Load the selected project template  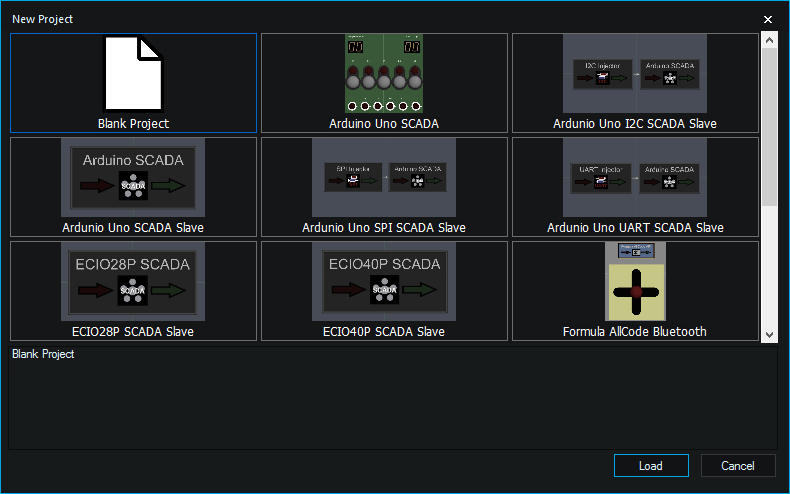click(x=651, y=466)
